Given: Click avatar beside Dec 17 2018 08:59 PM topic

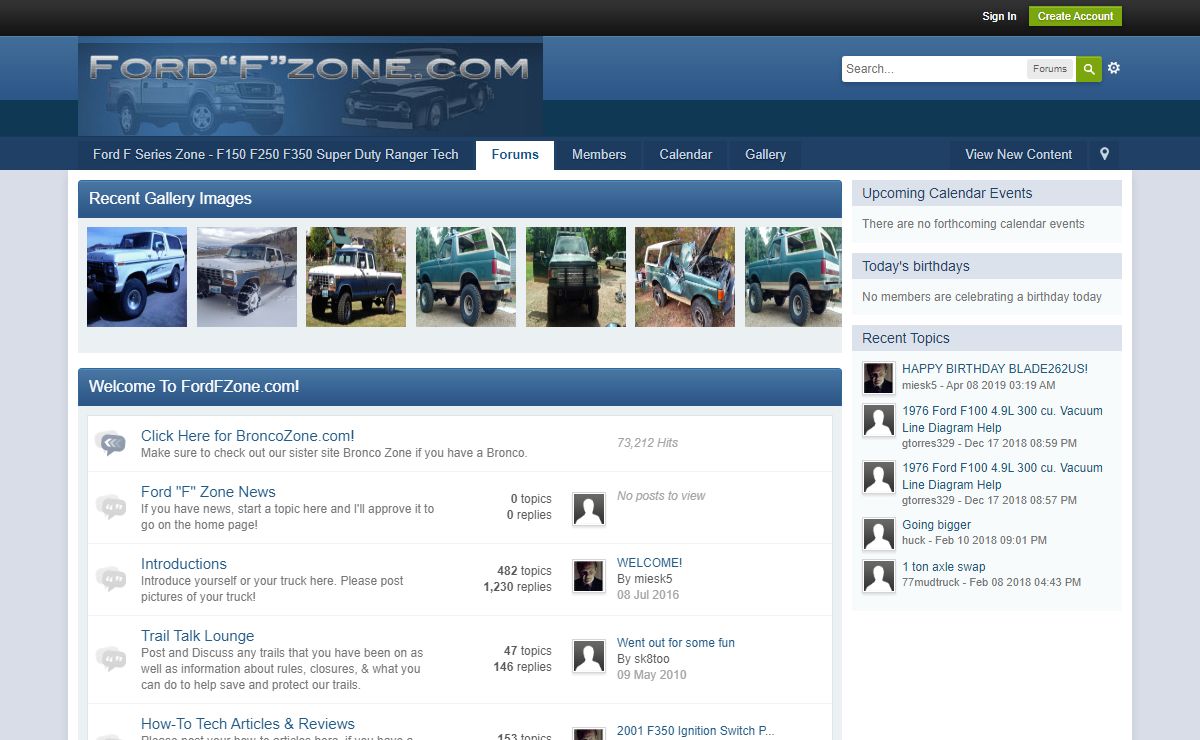Looking at the screenshot, I should [x=879, y=420].
